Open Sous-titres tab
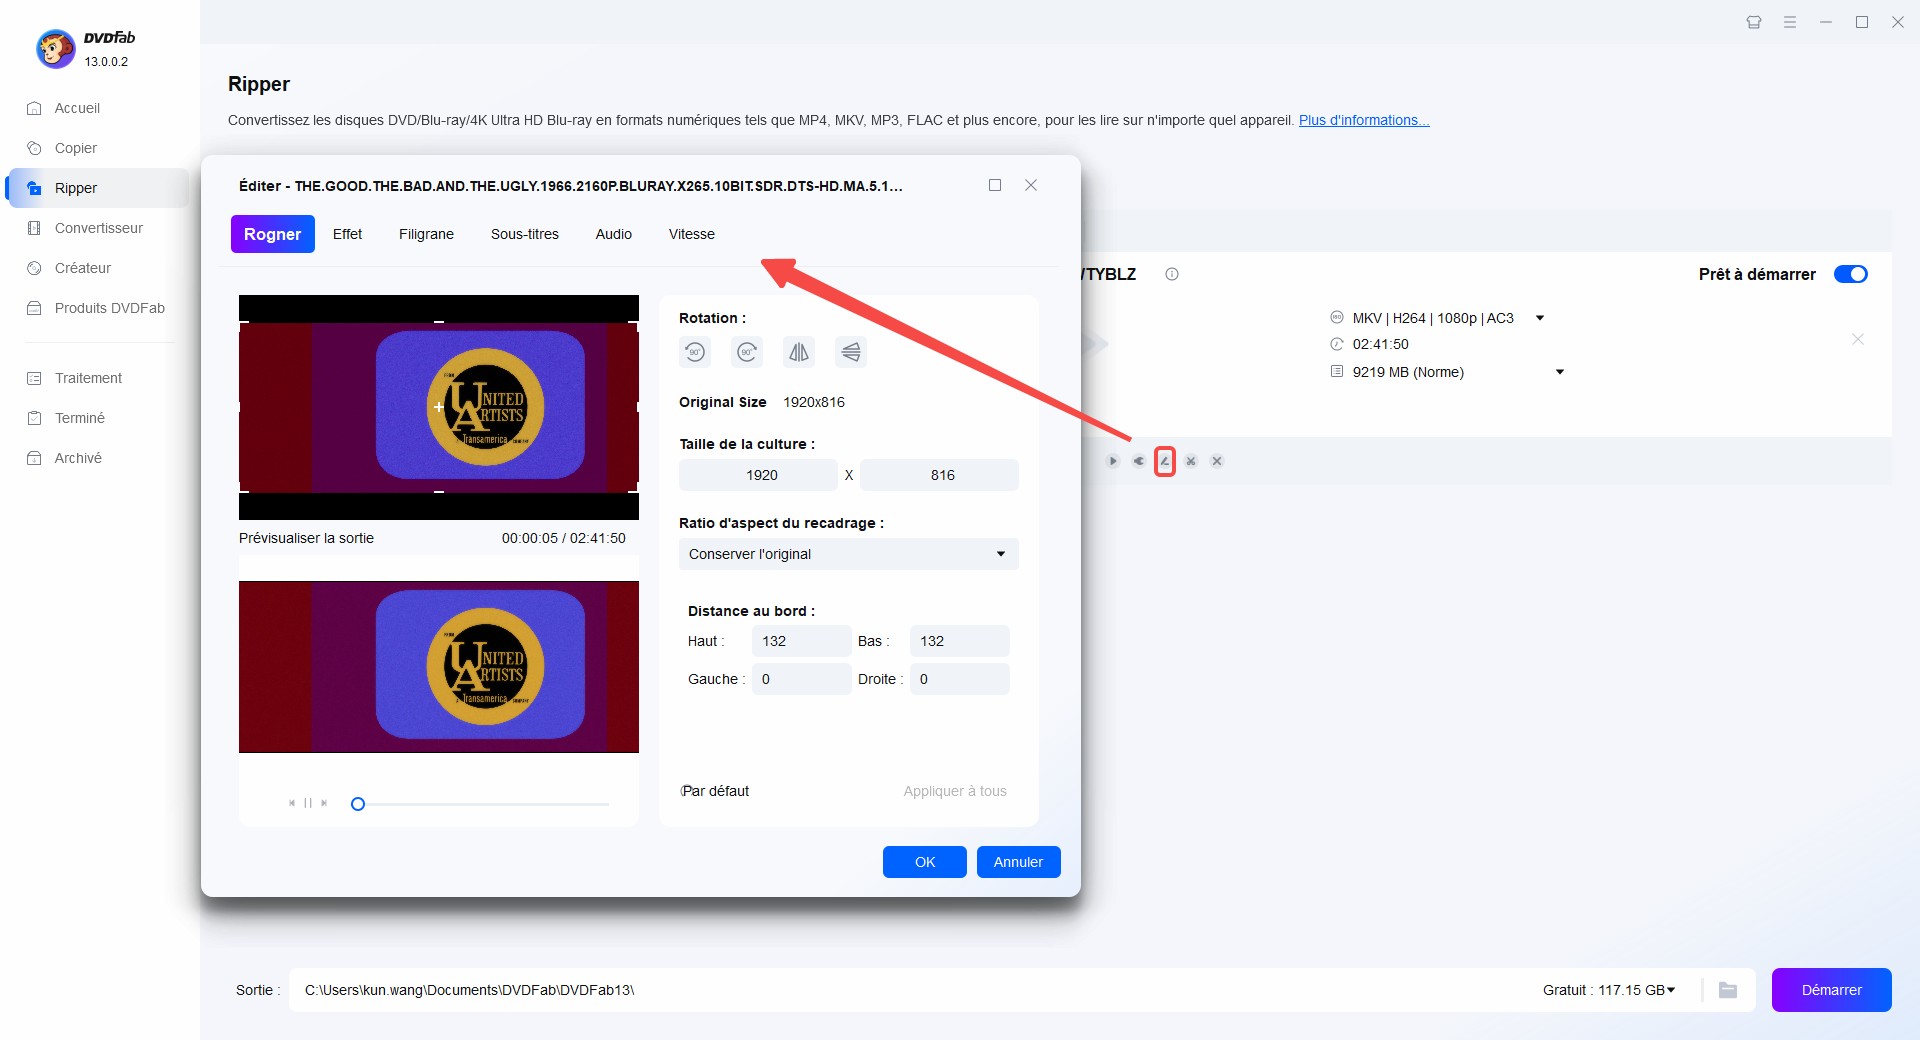 coord(525,234)
